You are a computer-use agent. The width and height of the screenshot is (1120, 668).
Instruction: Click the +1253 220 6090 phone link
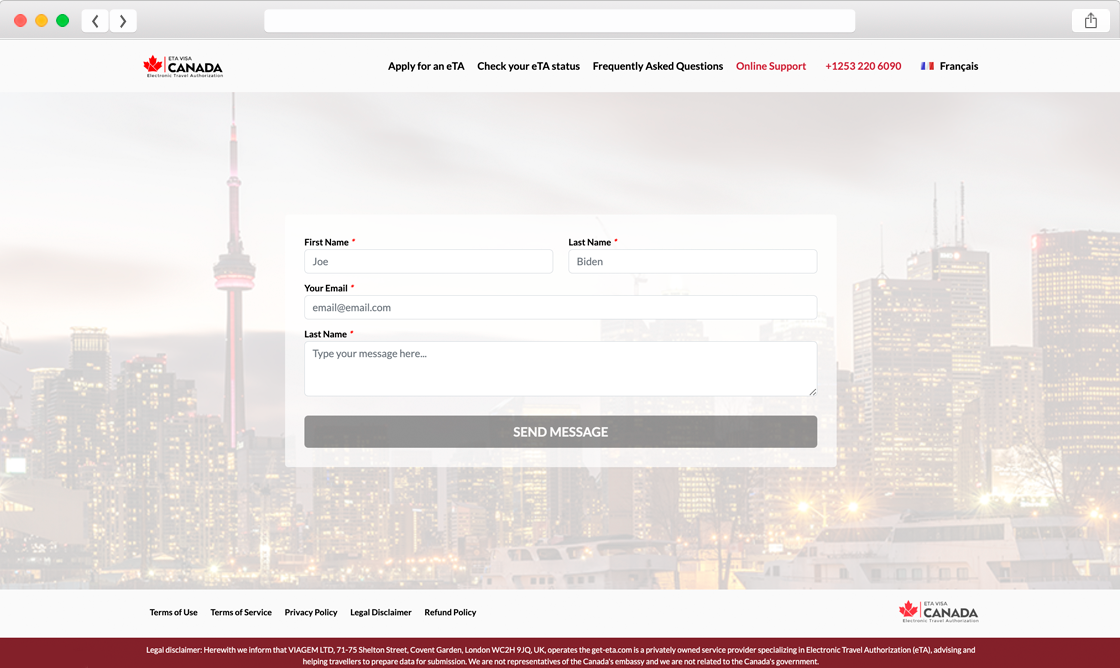tap(863, 66)
